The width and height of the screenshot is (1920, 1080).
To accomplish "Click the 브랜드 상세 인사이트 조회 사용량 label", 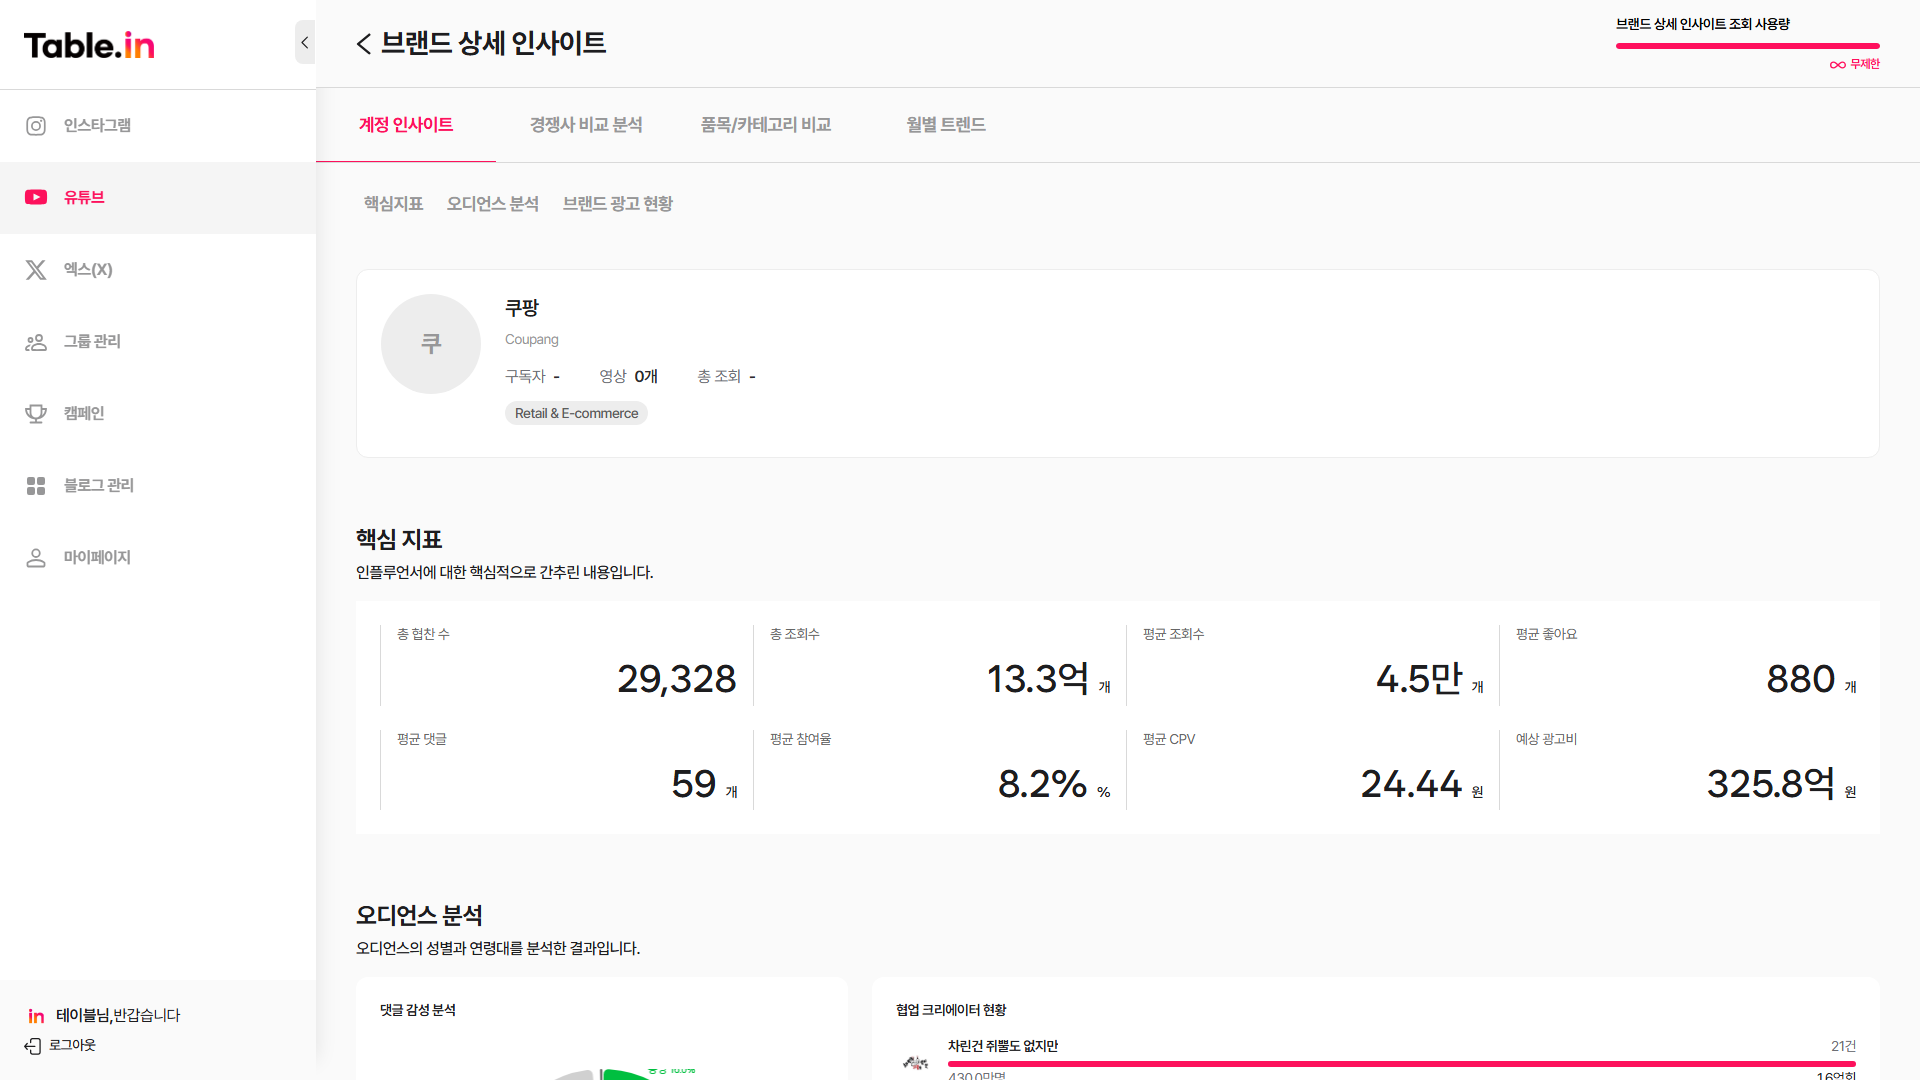I will coord(1703,25).
